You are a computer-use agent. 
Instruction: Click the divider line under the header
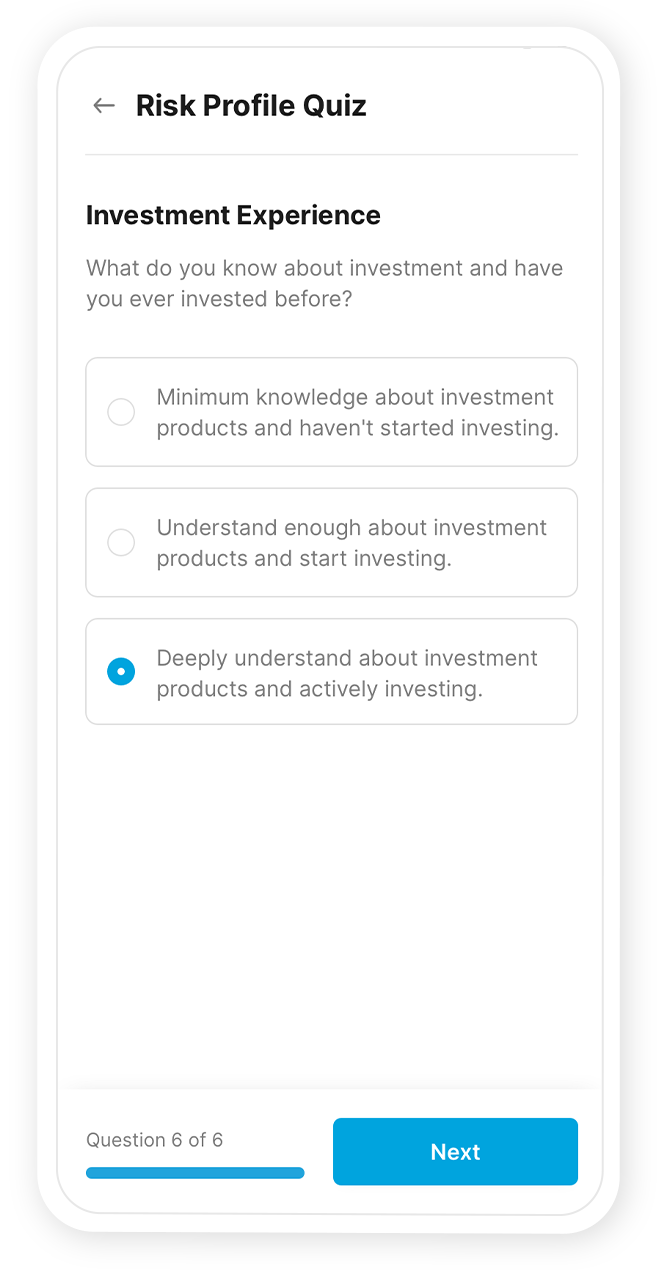331,155
